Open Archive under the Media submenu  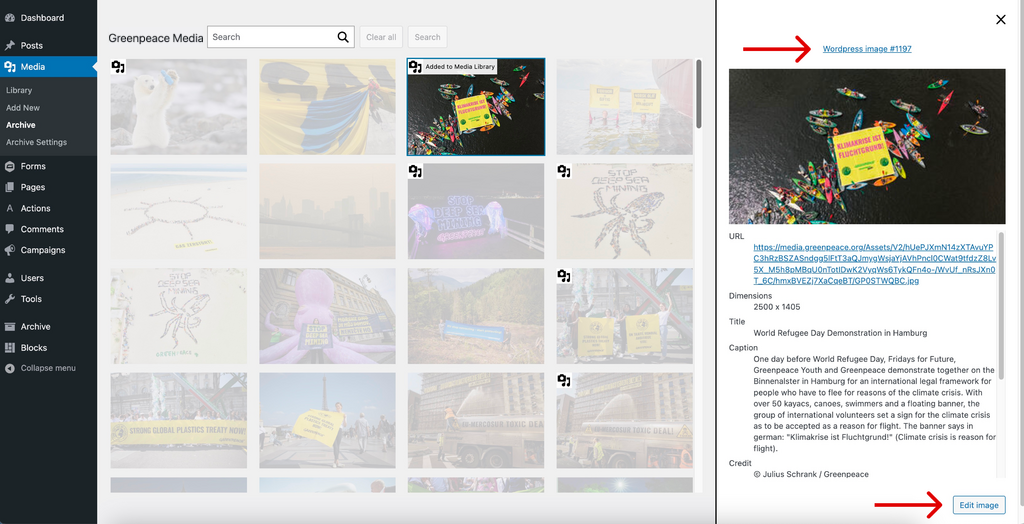(21, 125)
